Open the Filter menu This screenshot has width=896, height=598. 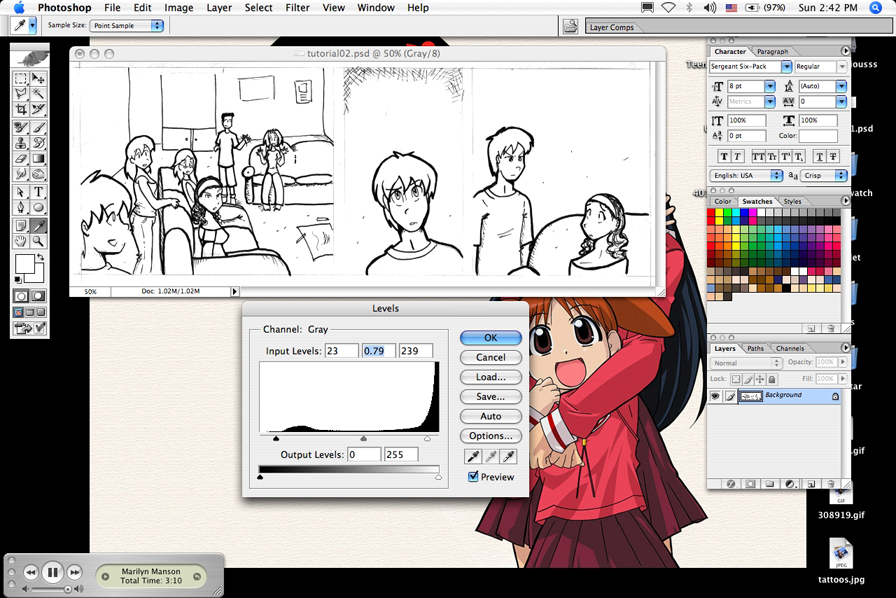tap(297, 7)
